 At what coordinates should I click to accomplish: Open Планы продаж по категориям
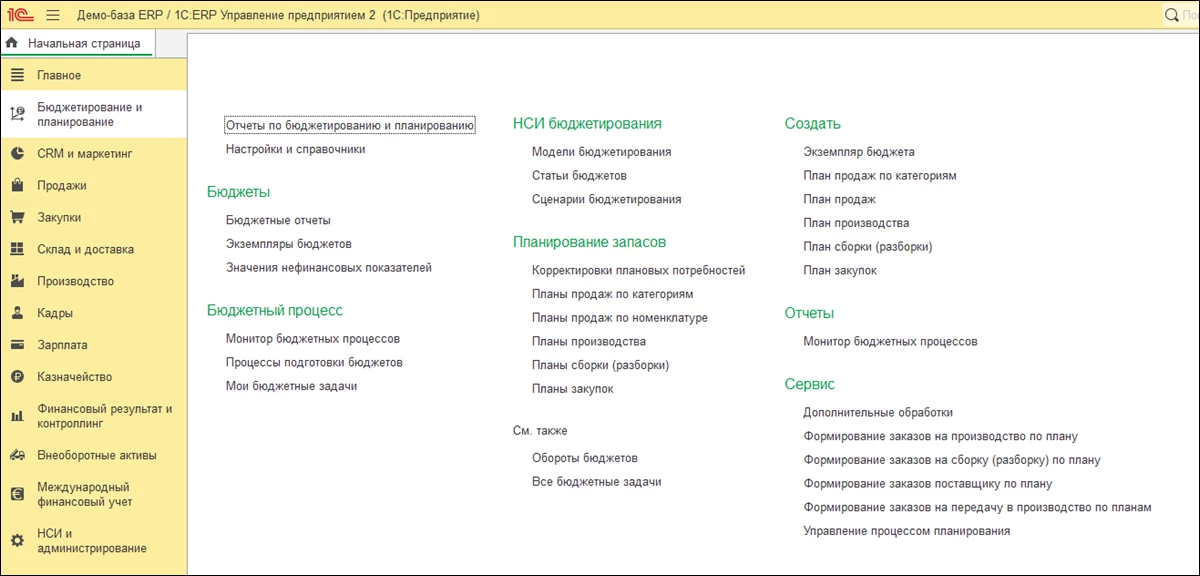613,294
